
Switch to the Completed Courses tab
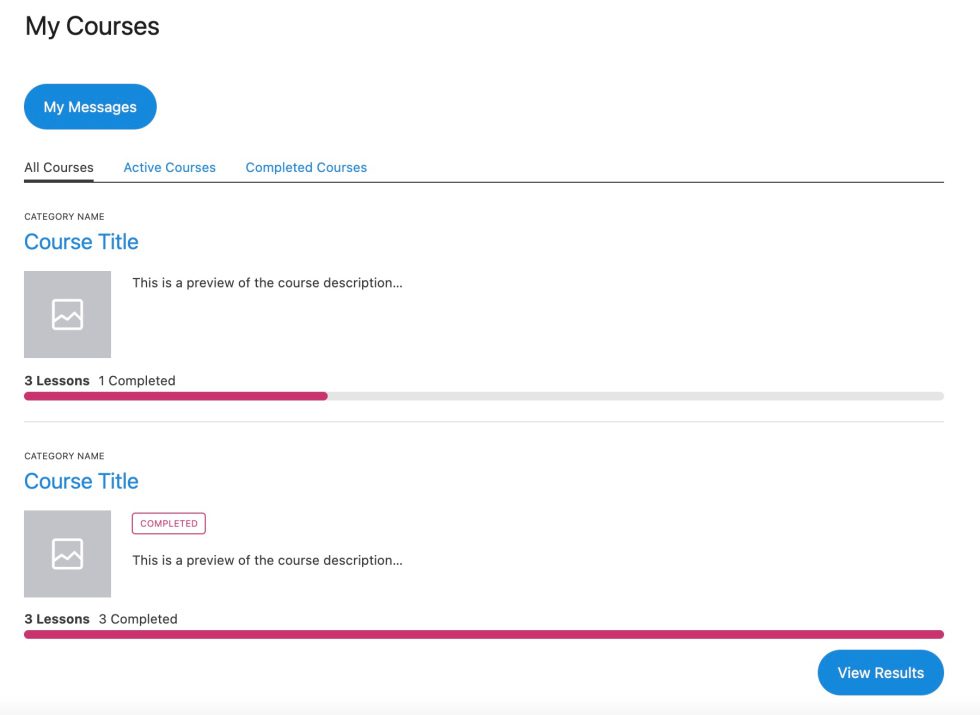point(306,168)
